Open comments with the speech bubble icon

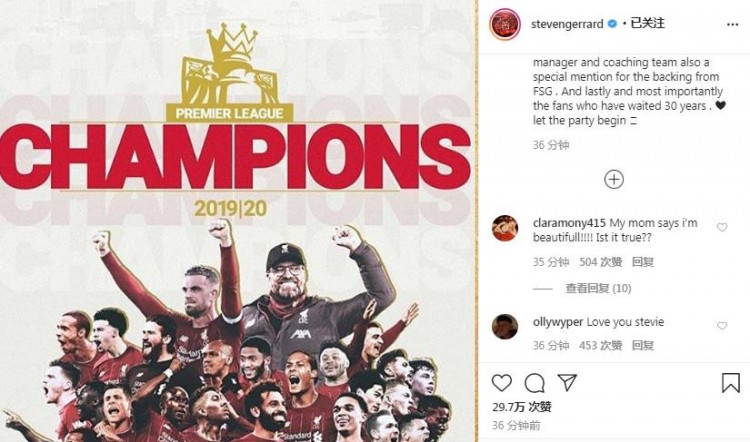534,383
